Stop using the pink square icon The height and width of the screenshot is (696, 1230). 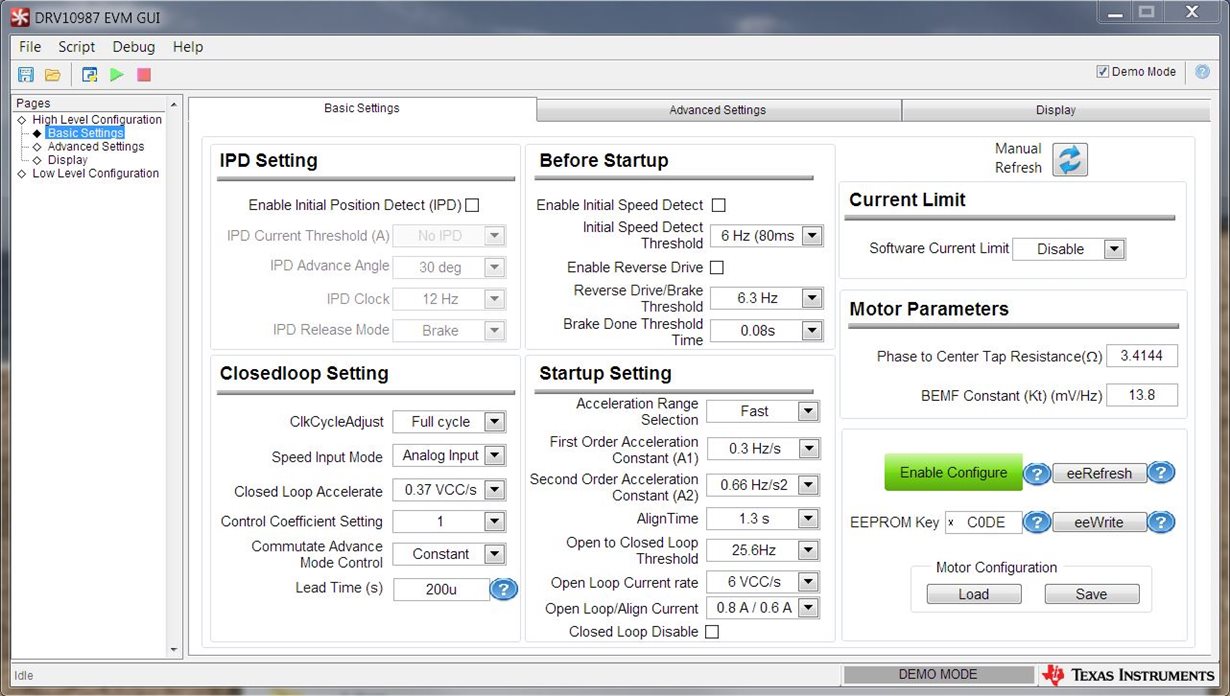[x=144, y=75]
